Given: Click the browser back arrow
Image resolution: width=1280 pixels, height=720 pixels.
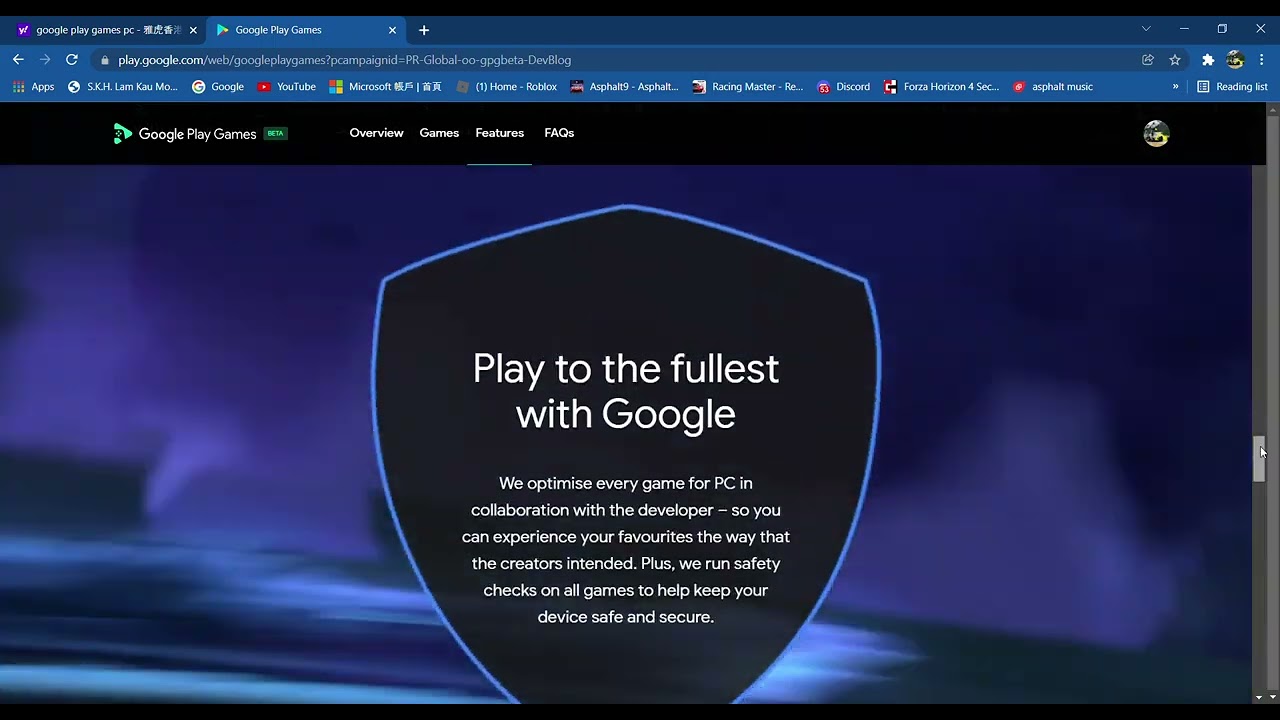Looking at the screenshot, I should [x=18, y=60].
